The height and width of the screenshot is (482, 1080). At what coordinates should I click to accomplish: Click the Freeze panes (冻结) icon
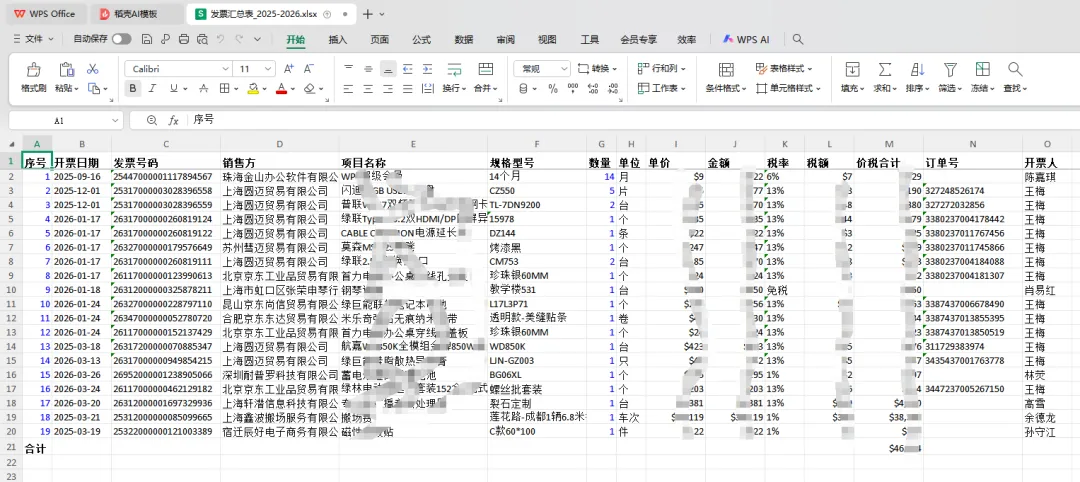pyautogui.click(x=983, y=70)
